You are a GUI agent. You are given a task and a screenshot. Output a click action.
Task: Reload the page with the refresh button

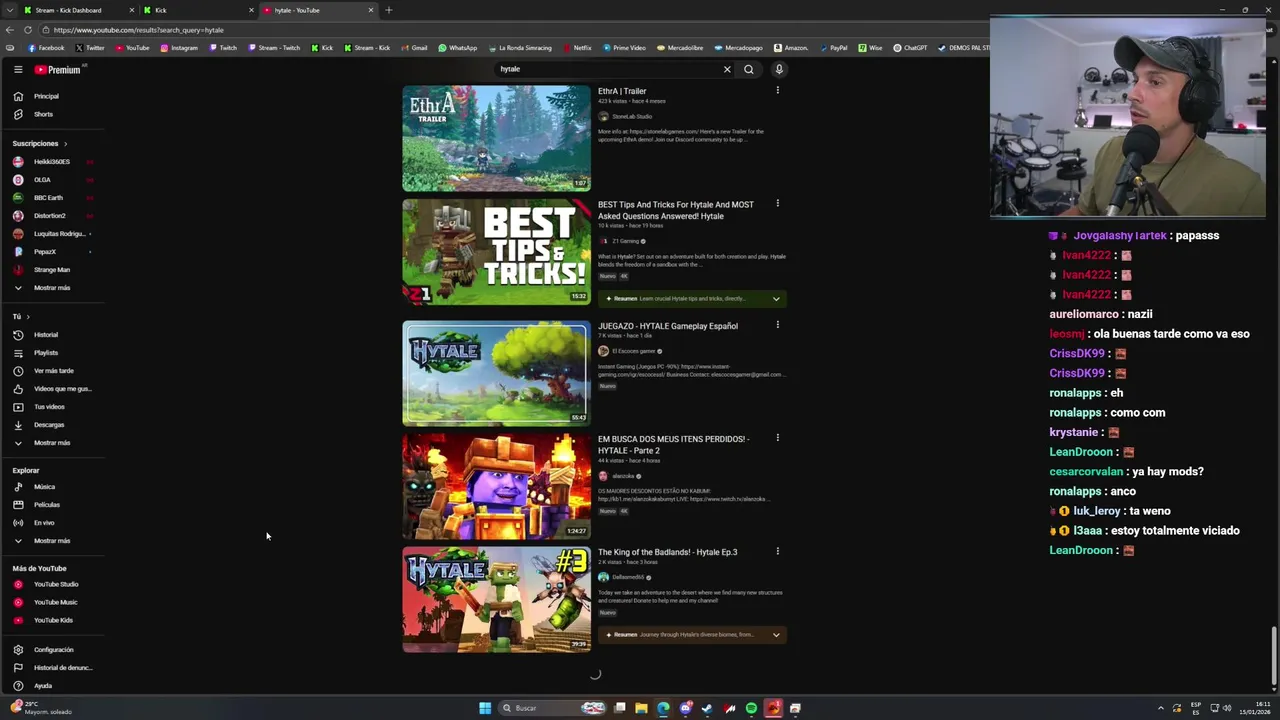pyautogui.click(x=29, y=30)
